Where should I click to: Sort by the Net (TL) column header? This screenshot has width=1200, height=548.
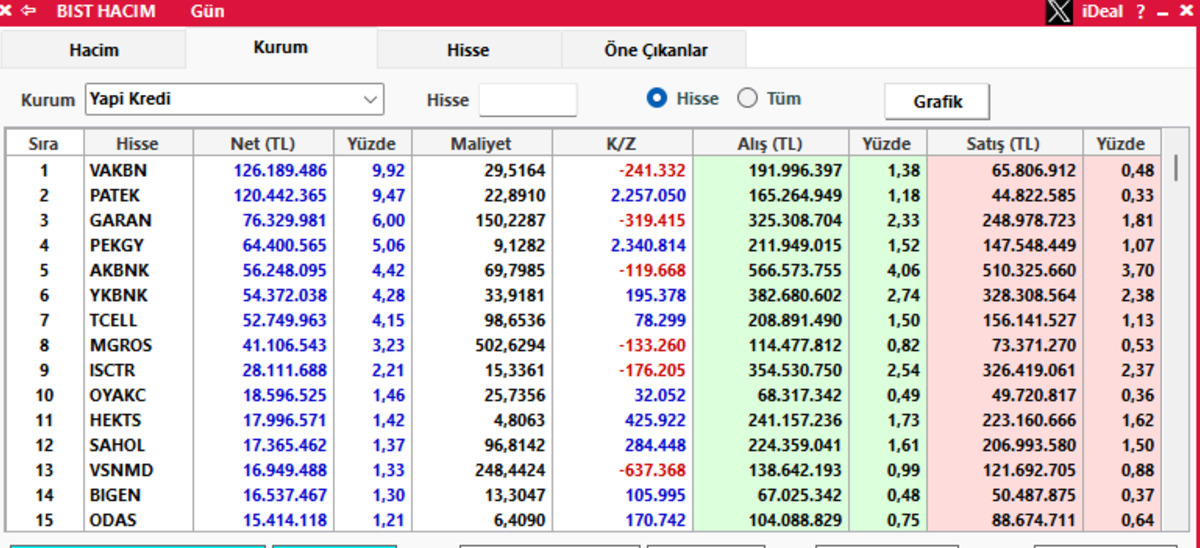point(263,144)
